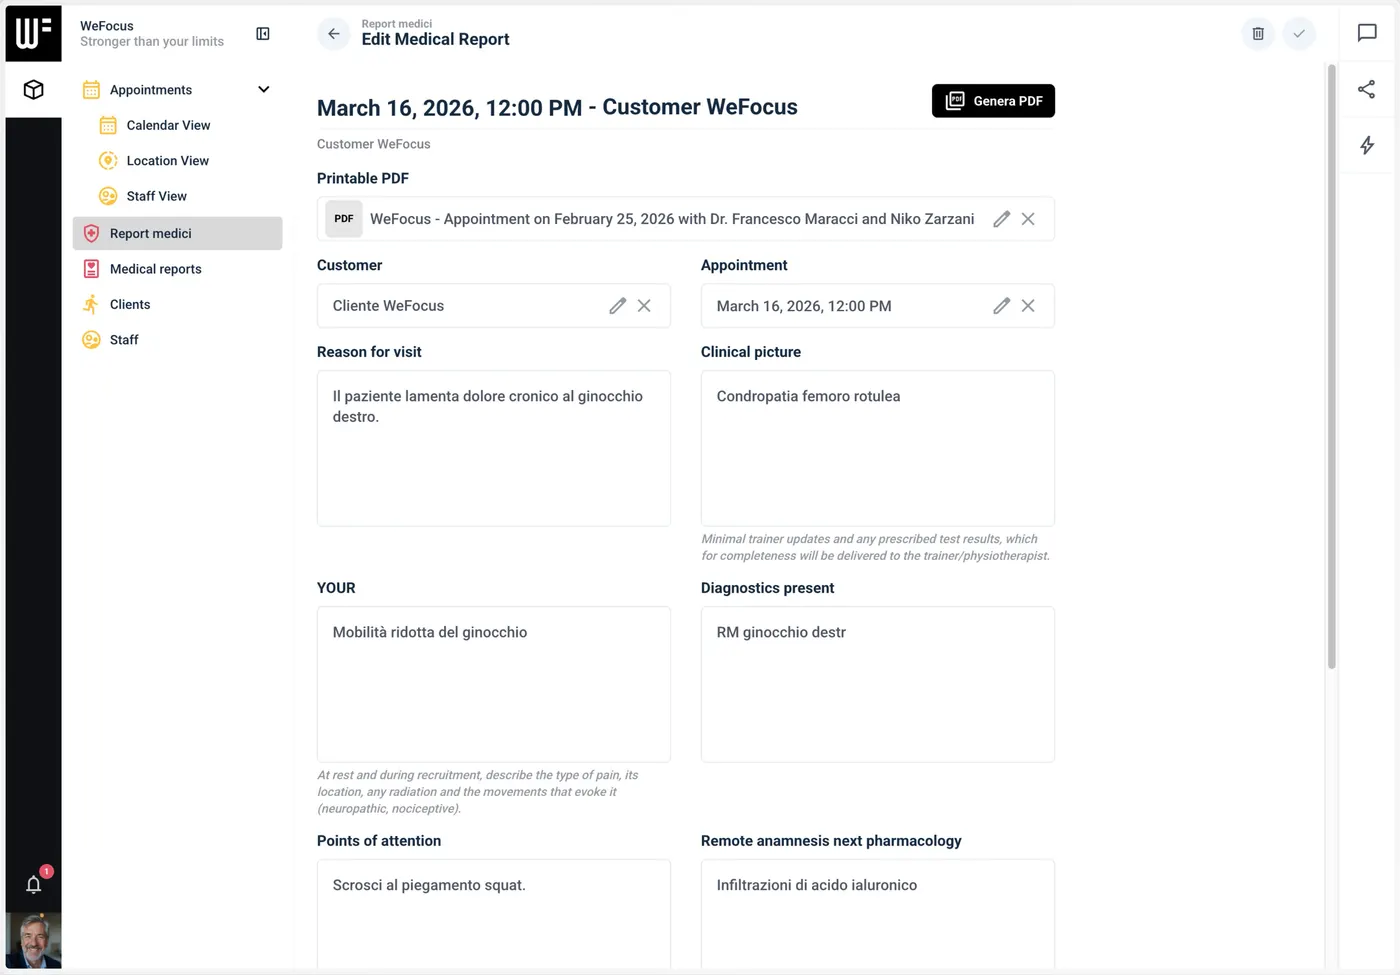Click into Points of attention text area
This screenshot has width=1400, height=975.
coord(494,914)
